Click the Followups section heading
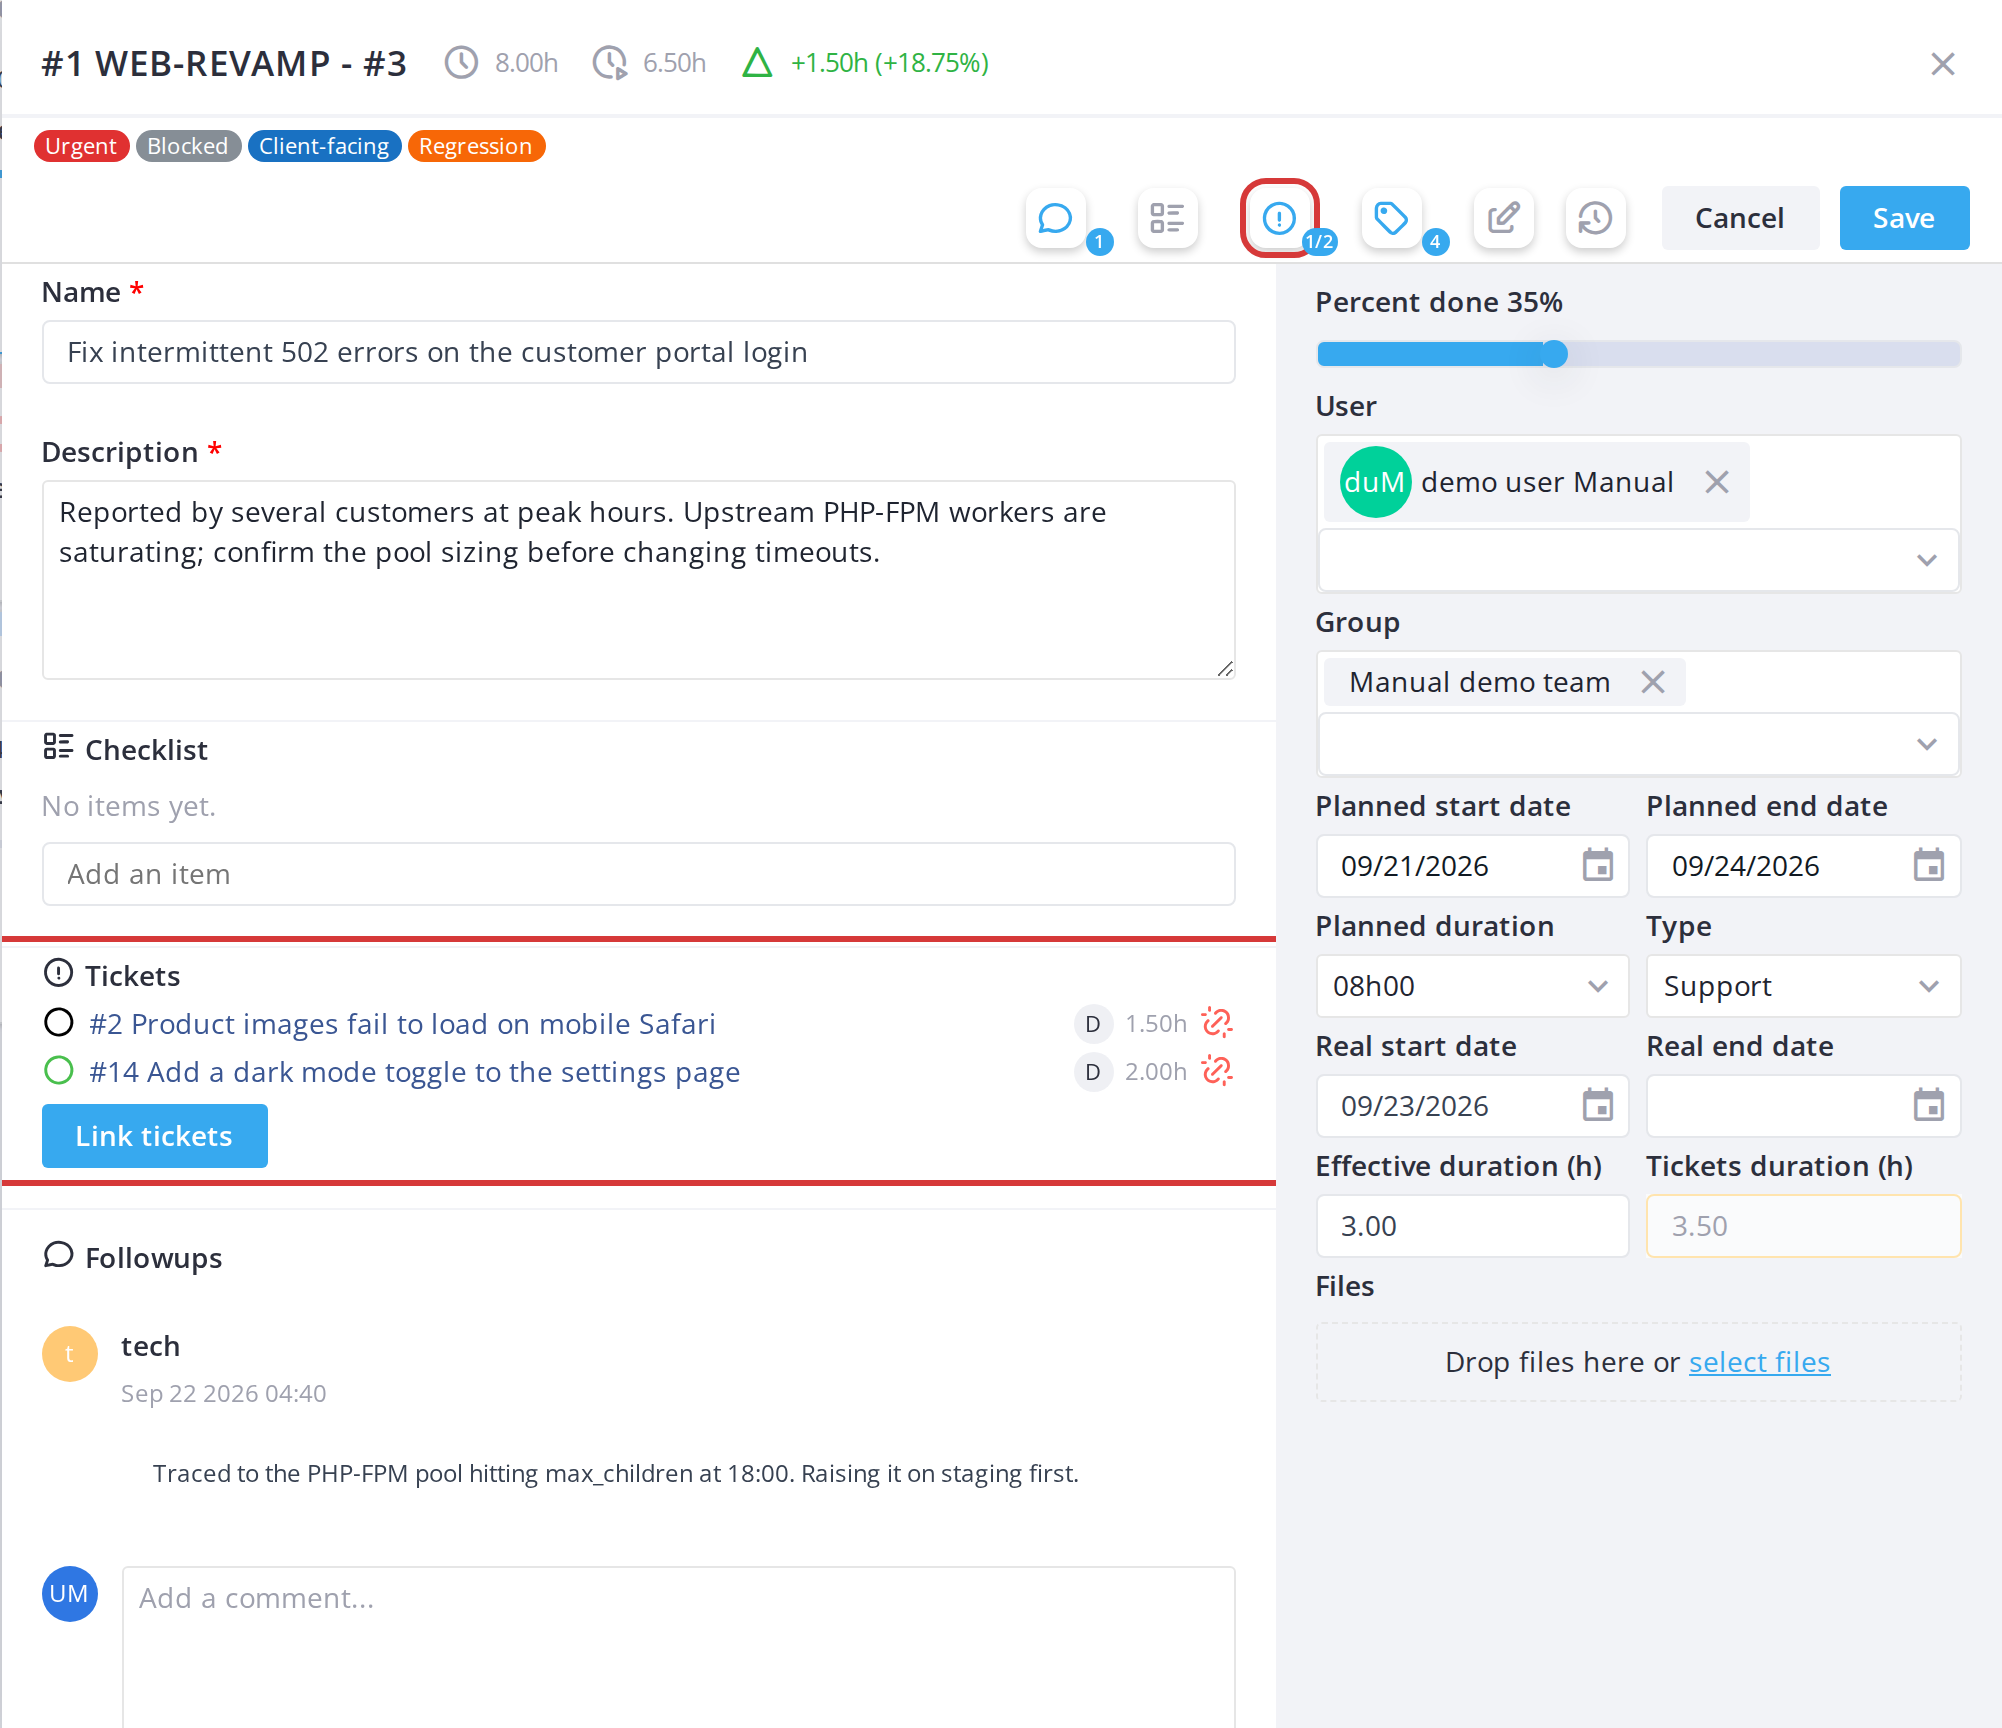The height and width of the screenshot is (1728, 2002). (153, 1258)
